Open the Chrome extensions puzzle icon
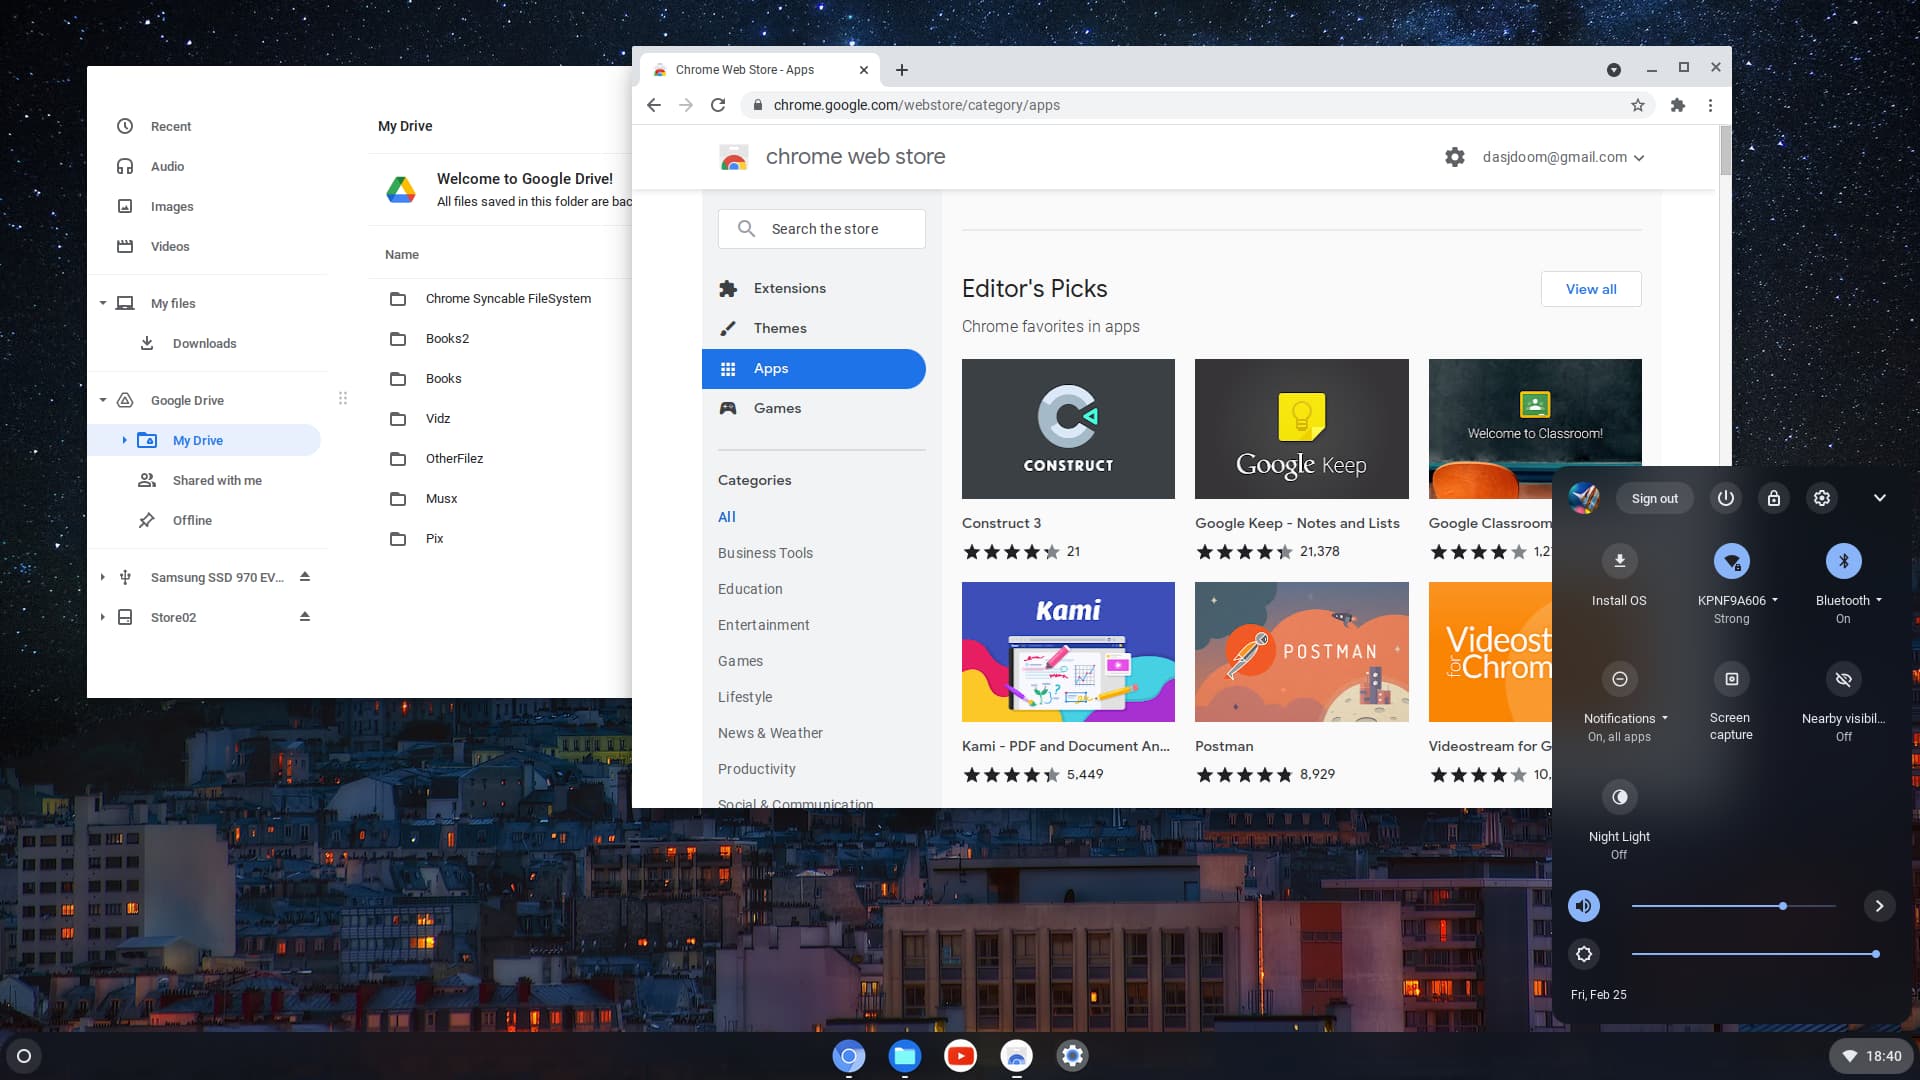Viewport: 1920px width, 1080px height. (x=1678, y=105)
